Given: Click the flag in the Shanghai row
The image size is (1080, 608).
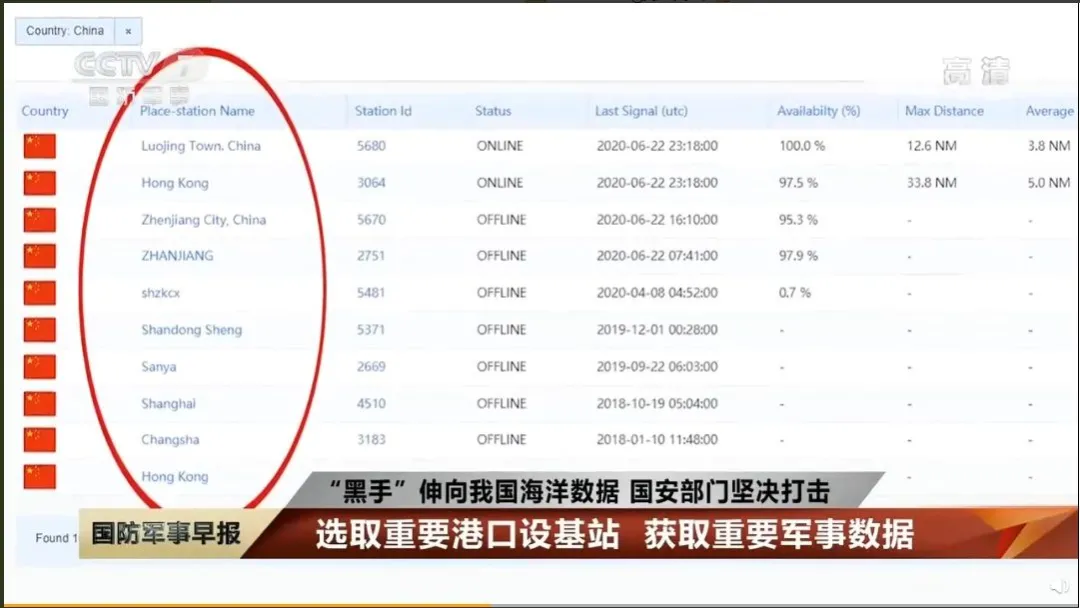Looking at the screenshot, I should (40, 403).
